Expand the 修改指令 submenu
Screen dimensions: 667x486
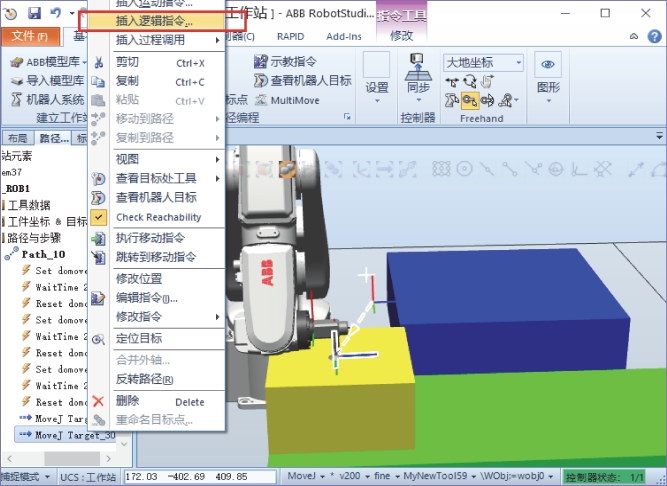168,317
